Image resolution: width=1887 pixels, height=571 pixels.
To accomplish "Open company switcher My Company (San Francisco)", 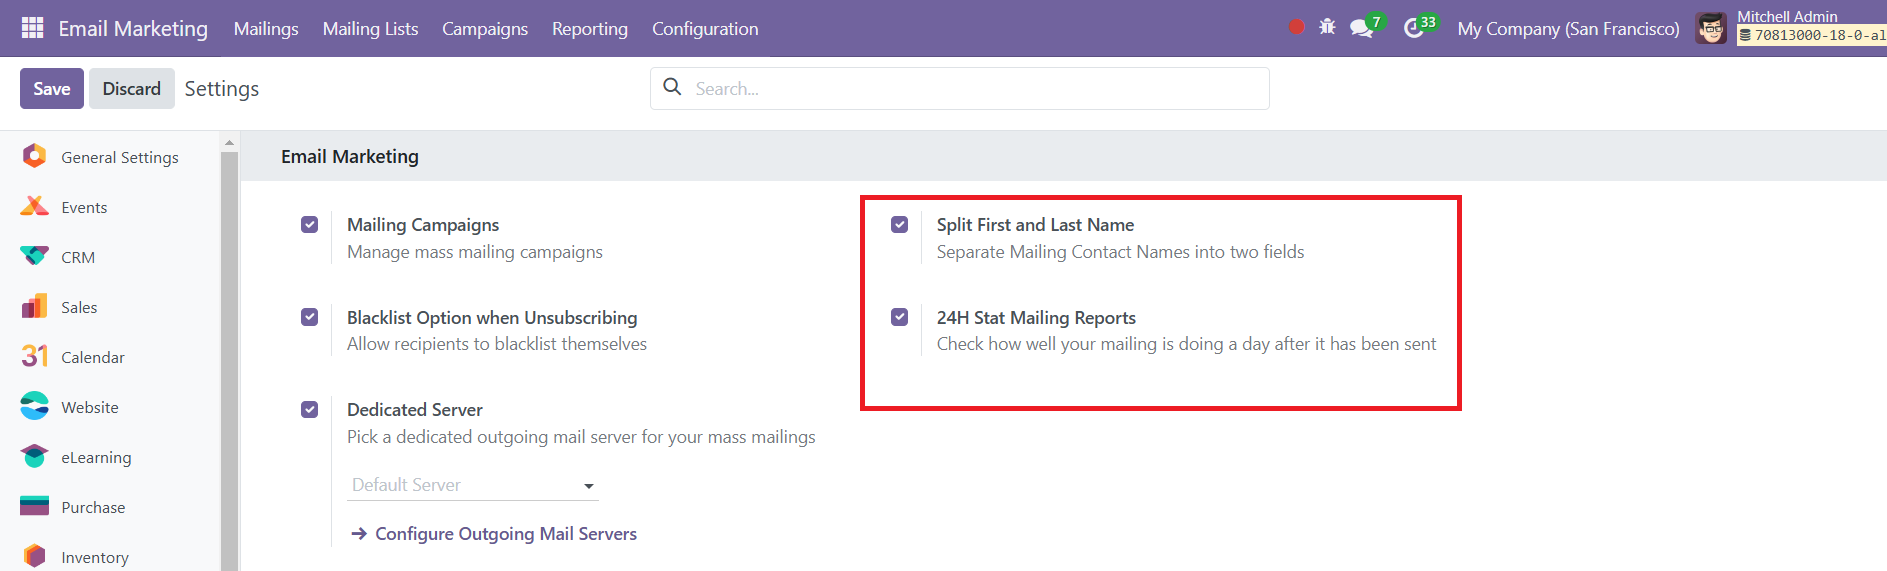I will pyautogui.click(x=1568, y=29).
